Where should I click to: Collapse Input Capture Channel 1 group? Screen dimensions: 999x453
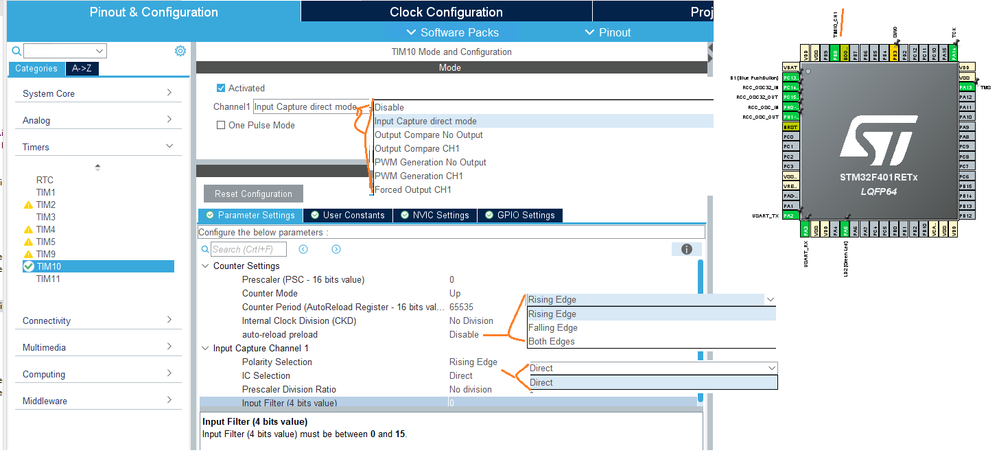[205, 348]
